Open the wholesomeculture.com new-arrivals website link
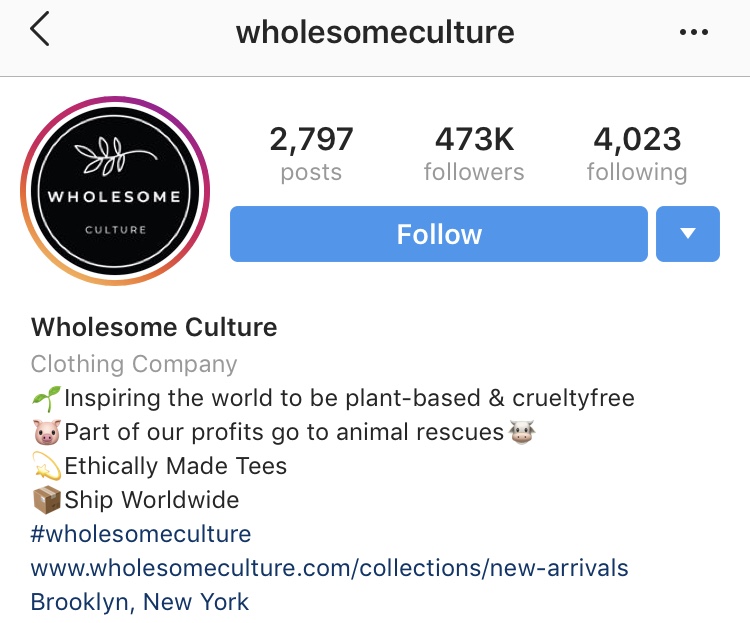Viewport: 750px width, 623px height. point(330,568)
